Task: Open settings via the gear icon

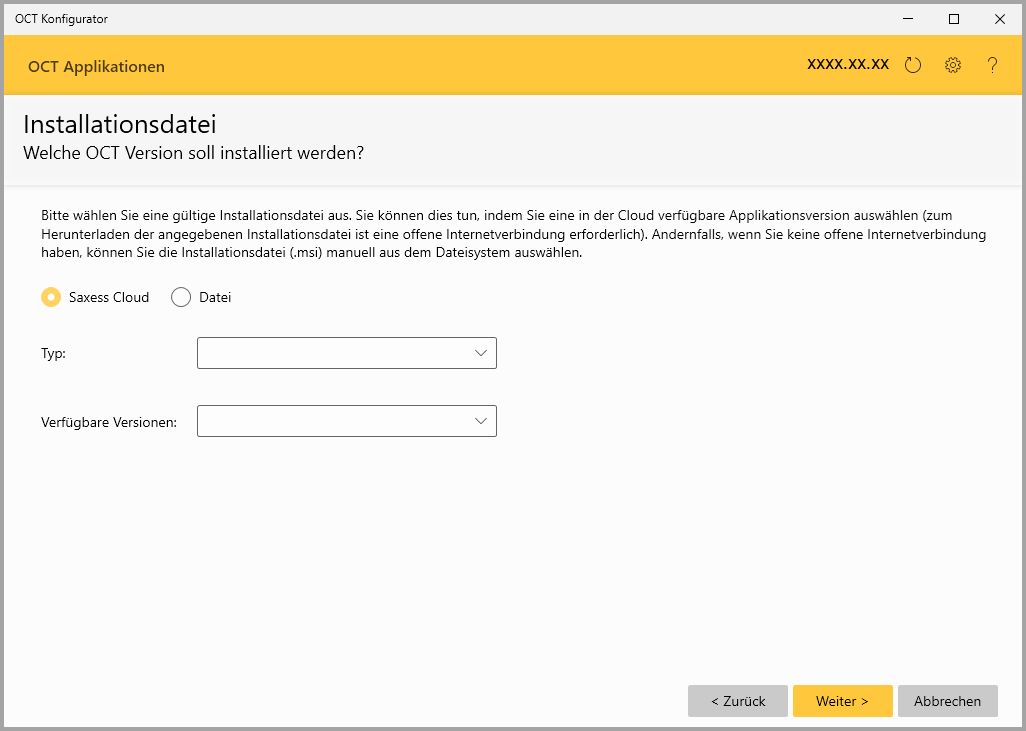Action: [953, 65]
